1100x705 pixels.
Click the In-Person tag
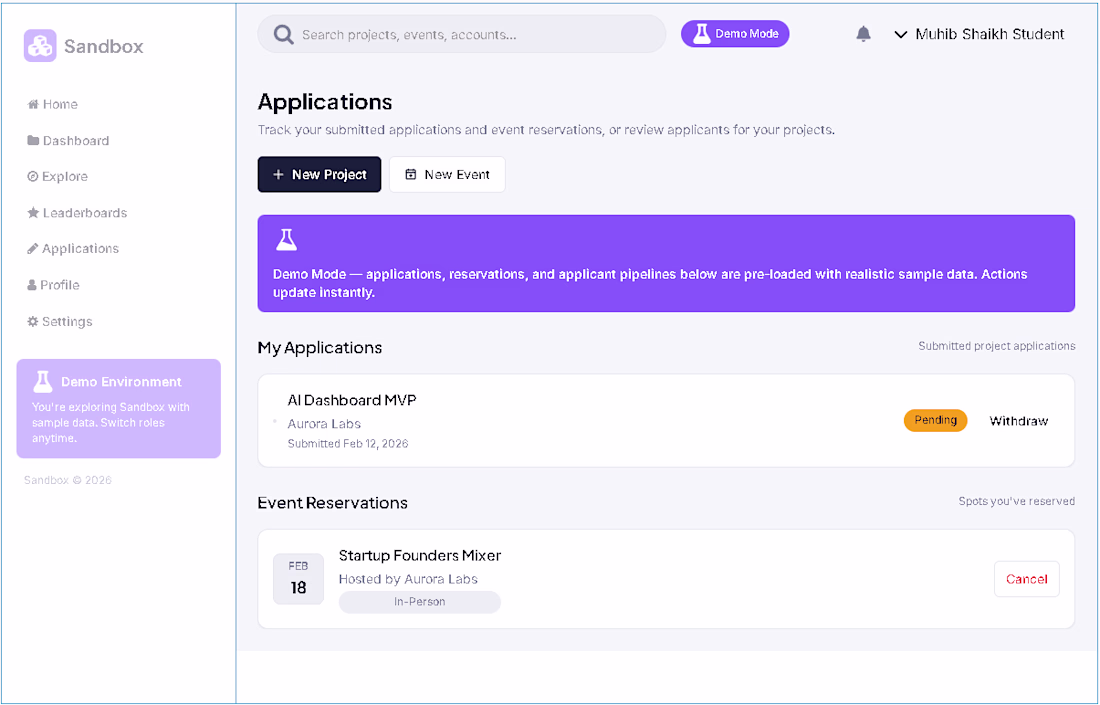point(420,602)
